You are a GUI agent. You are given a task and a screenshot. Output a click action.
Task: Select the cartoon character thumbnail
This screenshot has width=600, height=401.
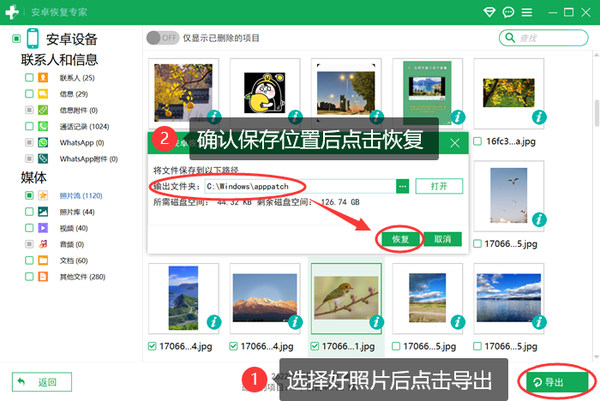point(265,93)
